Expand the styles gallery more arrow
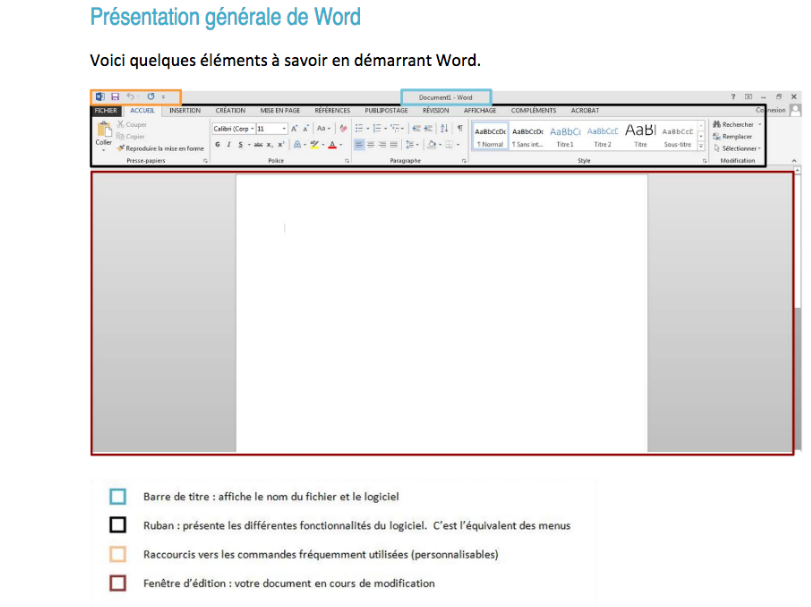Image resolution: width=811 pixels, height=607 pixels. point(701,146)
